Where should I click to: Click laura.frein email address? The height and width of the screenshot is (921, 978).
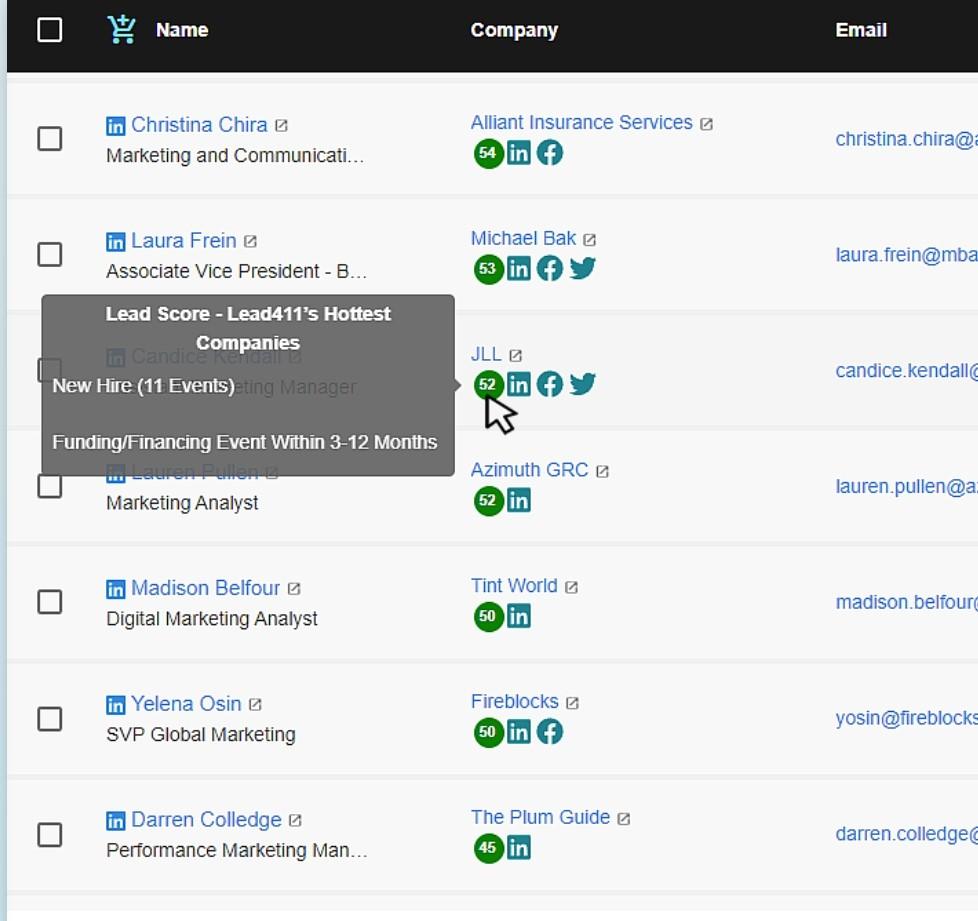[x=906, y=255]
